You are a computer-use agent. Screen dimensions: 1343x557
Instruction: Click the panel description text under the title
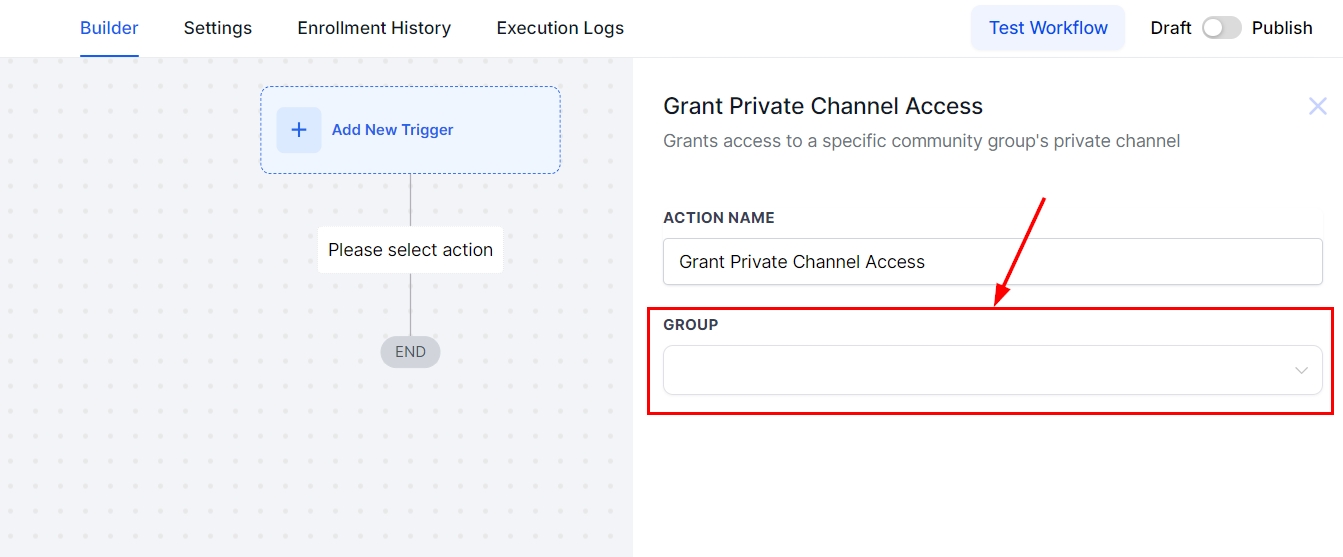921,141
